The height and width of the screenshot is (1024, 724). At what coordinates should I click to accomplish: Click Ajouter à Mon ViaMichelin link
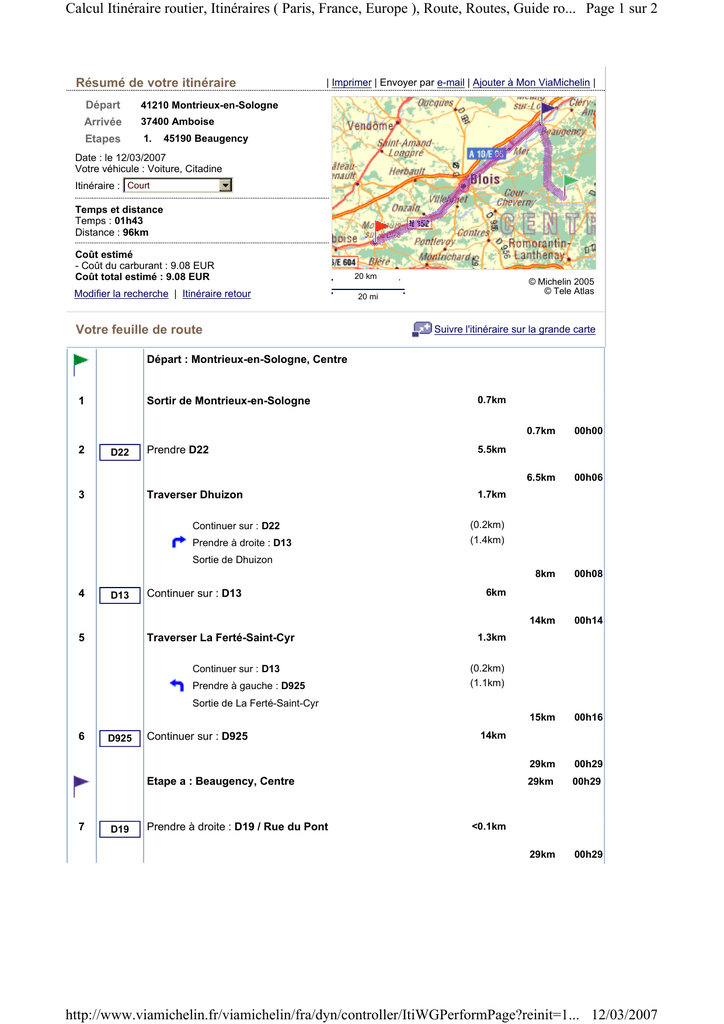(531, 82)
